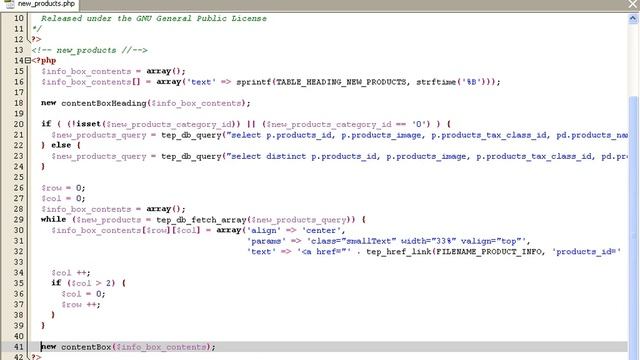Click the 'while' keyword on line 29
Screen dimensions: 640x360
[53, 220]
